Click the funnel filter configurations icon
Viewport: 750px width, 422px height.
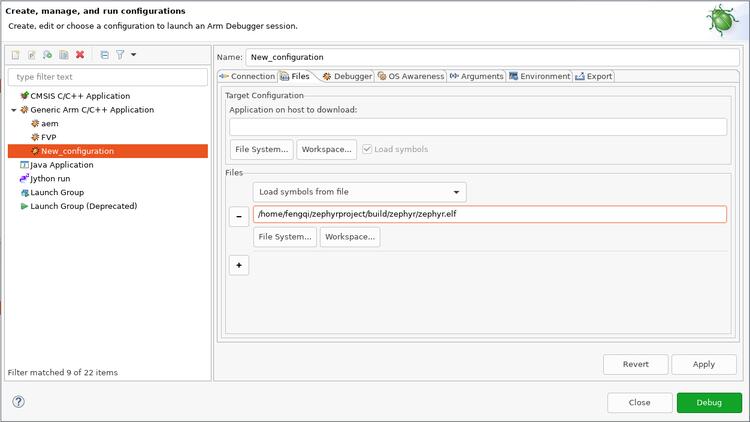tap(119, 55)
